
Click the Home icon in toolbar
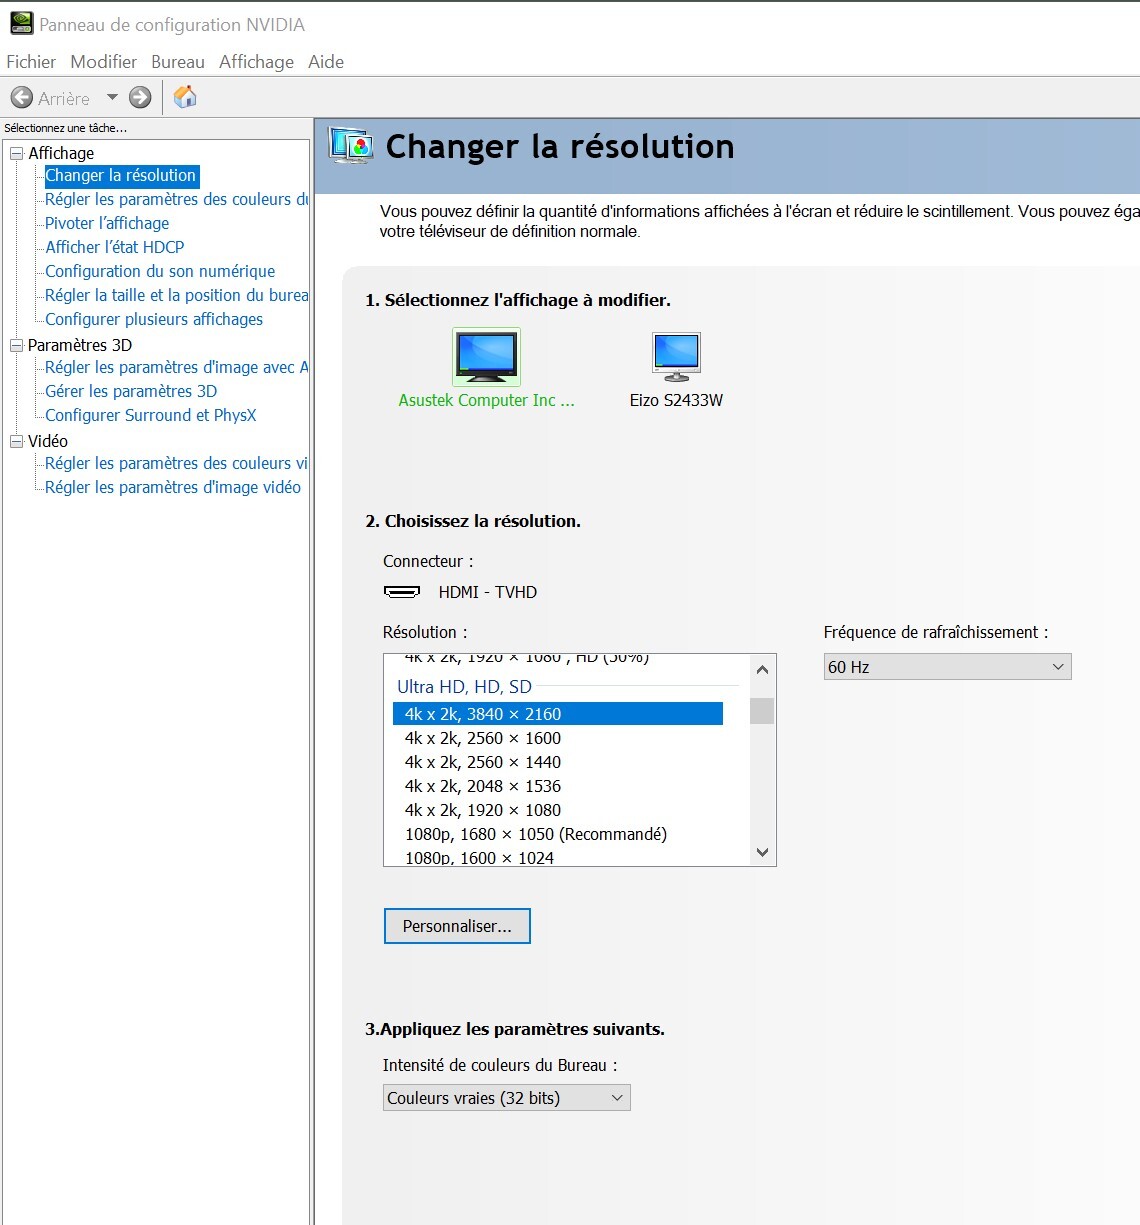[185, 97]
